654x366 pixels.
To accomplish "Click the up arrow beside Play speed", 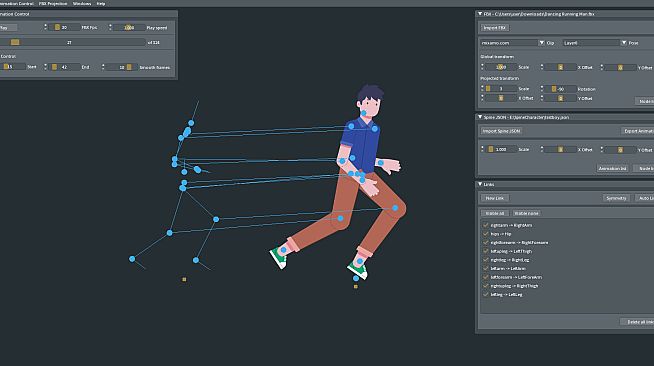I will click(x=110, y=25).
